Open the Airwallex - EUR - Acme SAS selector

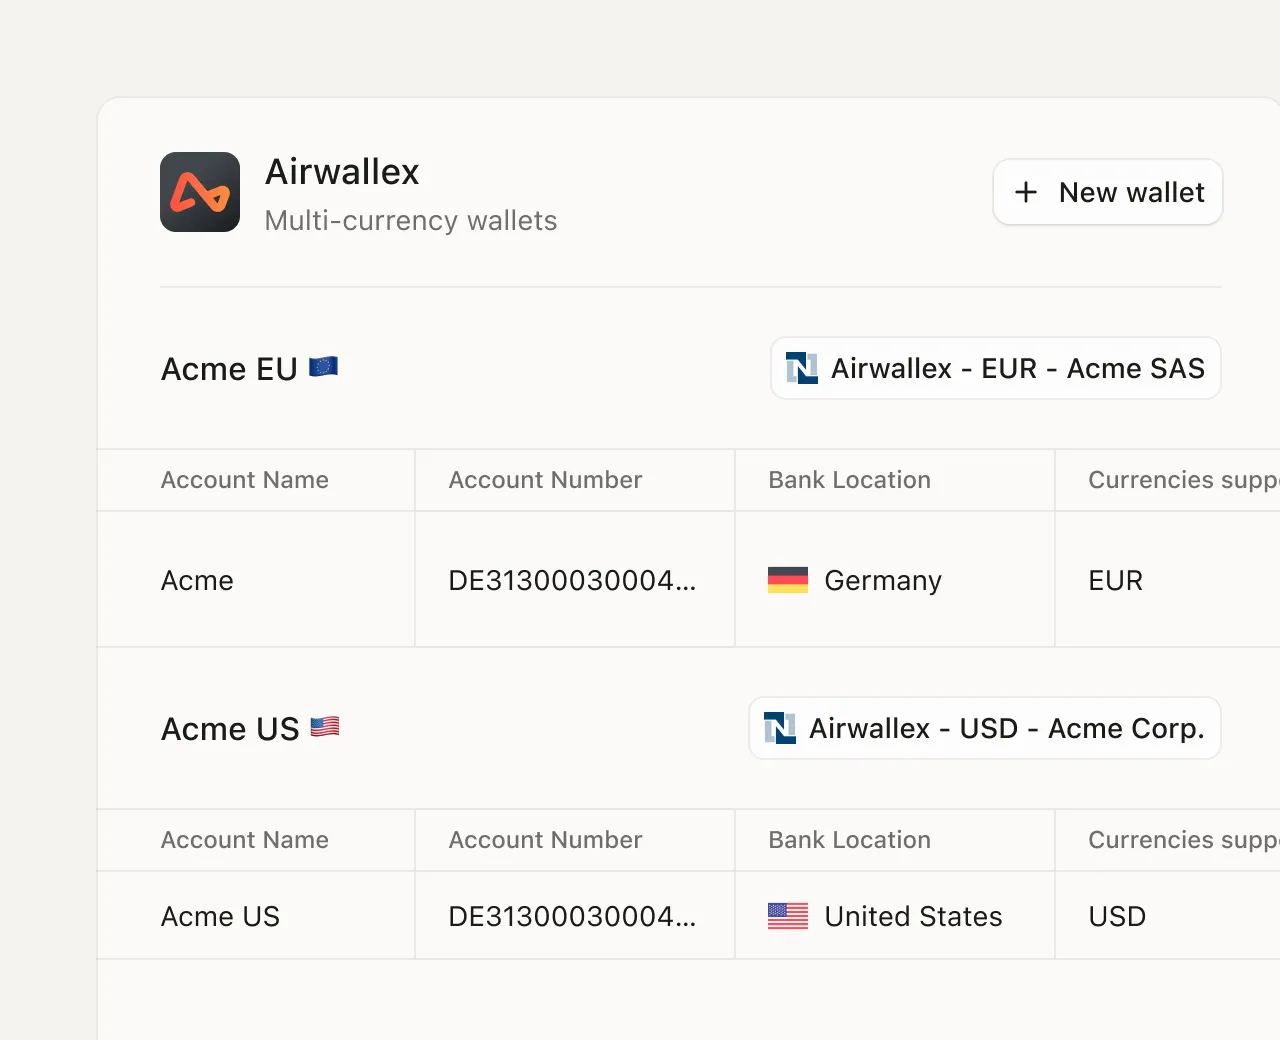click(996, 368)
